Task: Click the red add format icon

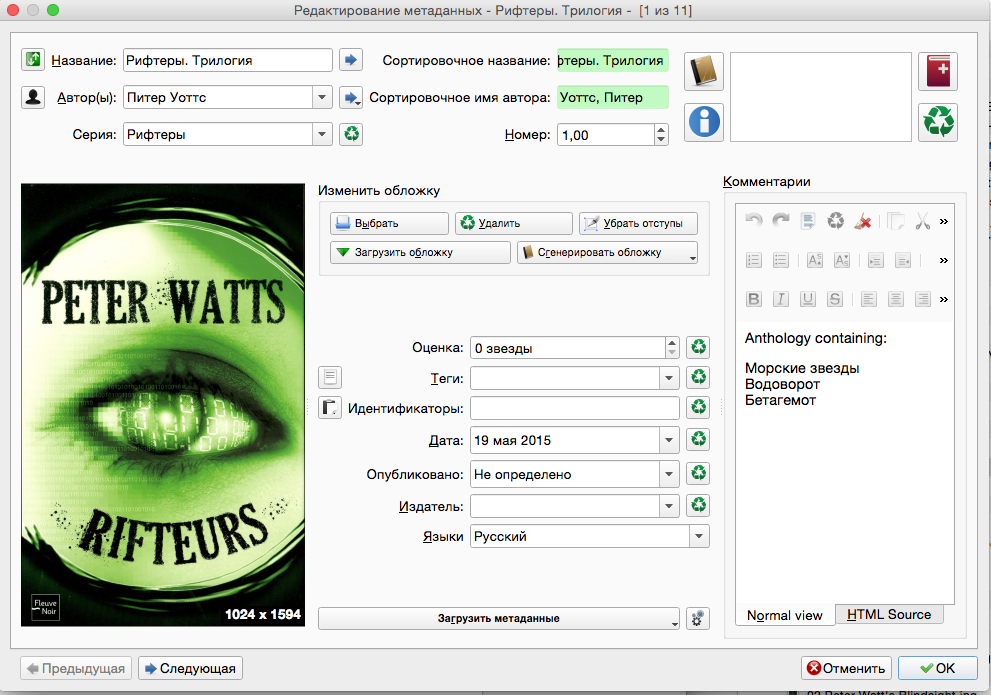Action: (x=938, y=71)
